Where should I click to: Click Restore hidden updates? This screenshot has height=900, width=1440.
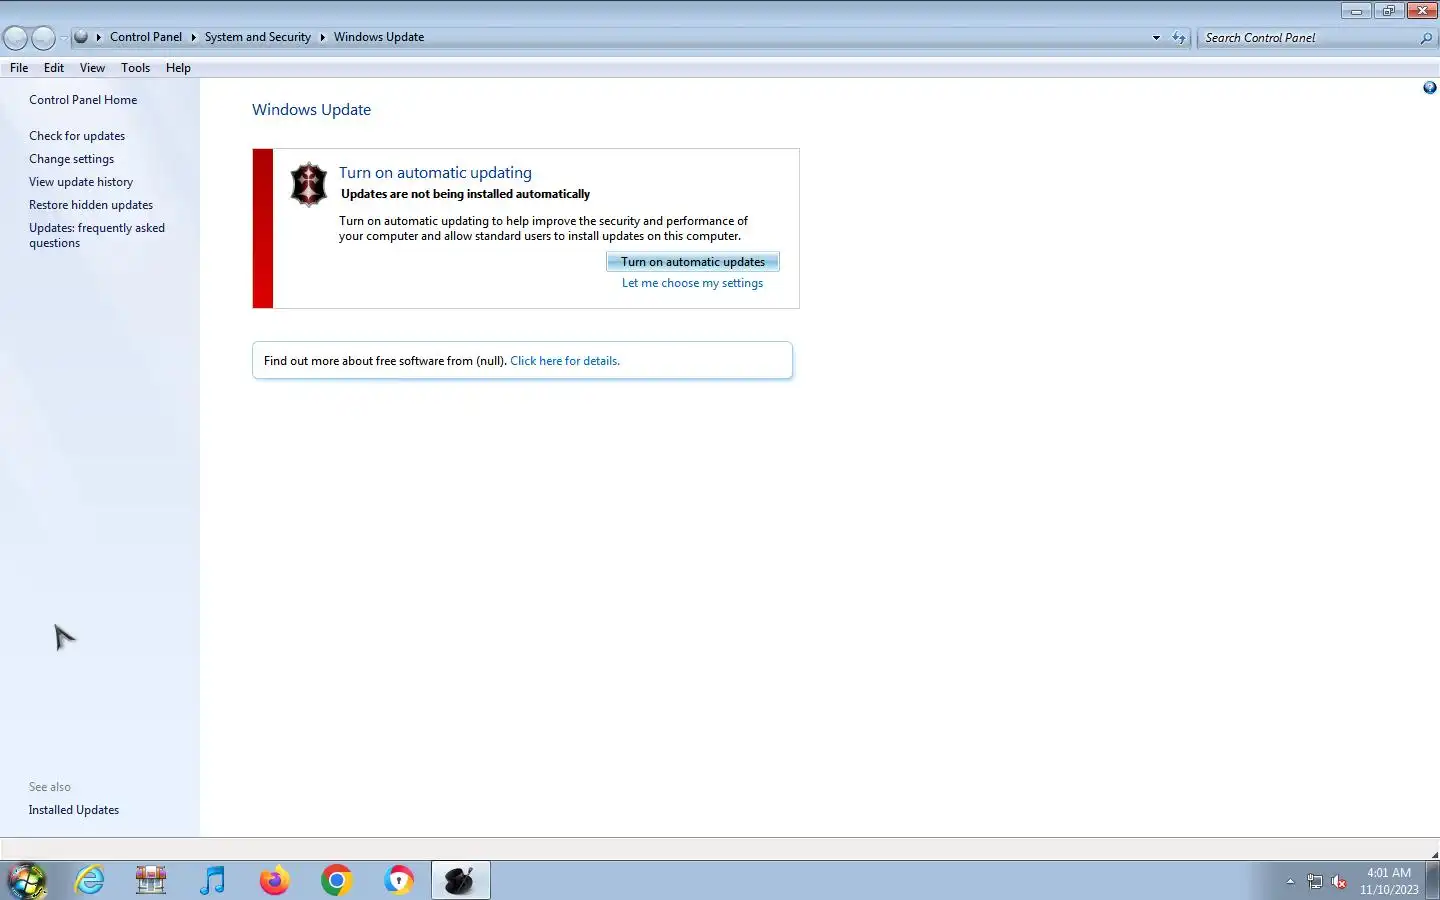click(91, 205)
